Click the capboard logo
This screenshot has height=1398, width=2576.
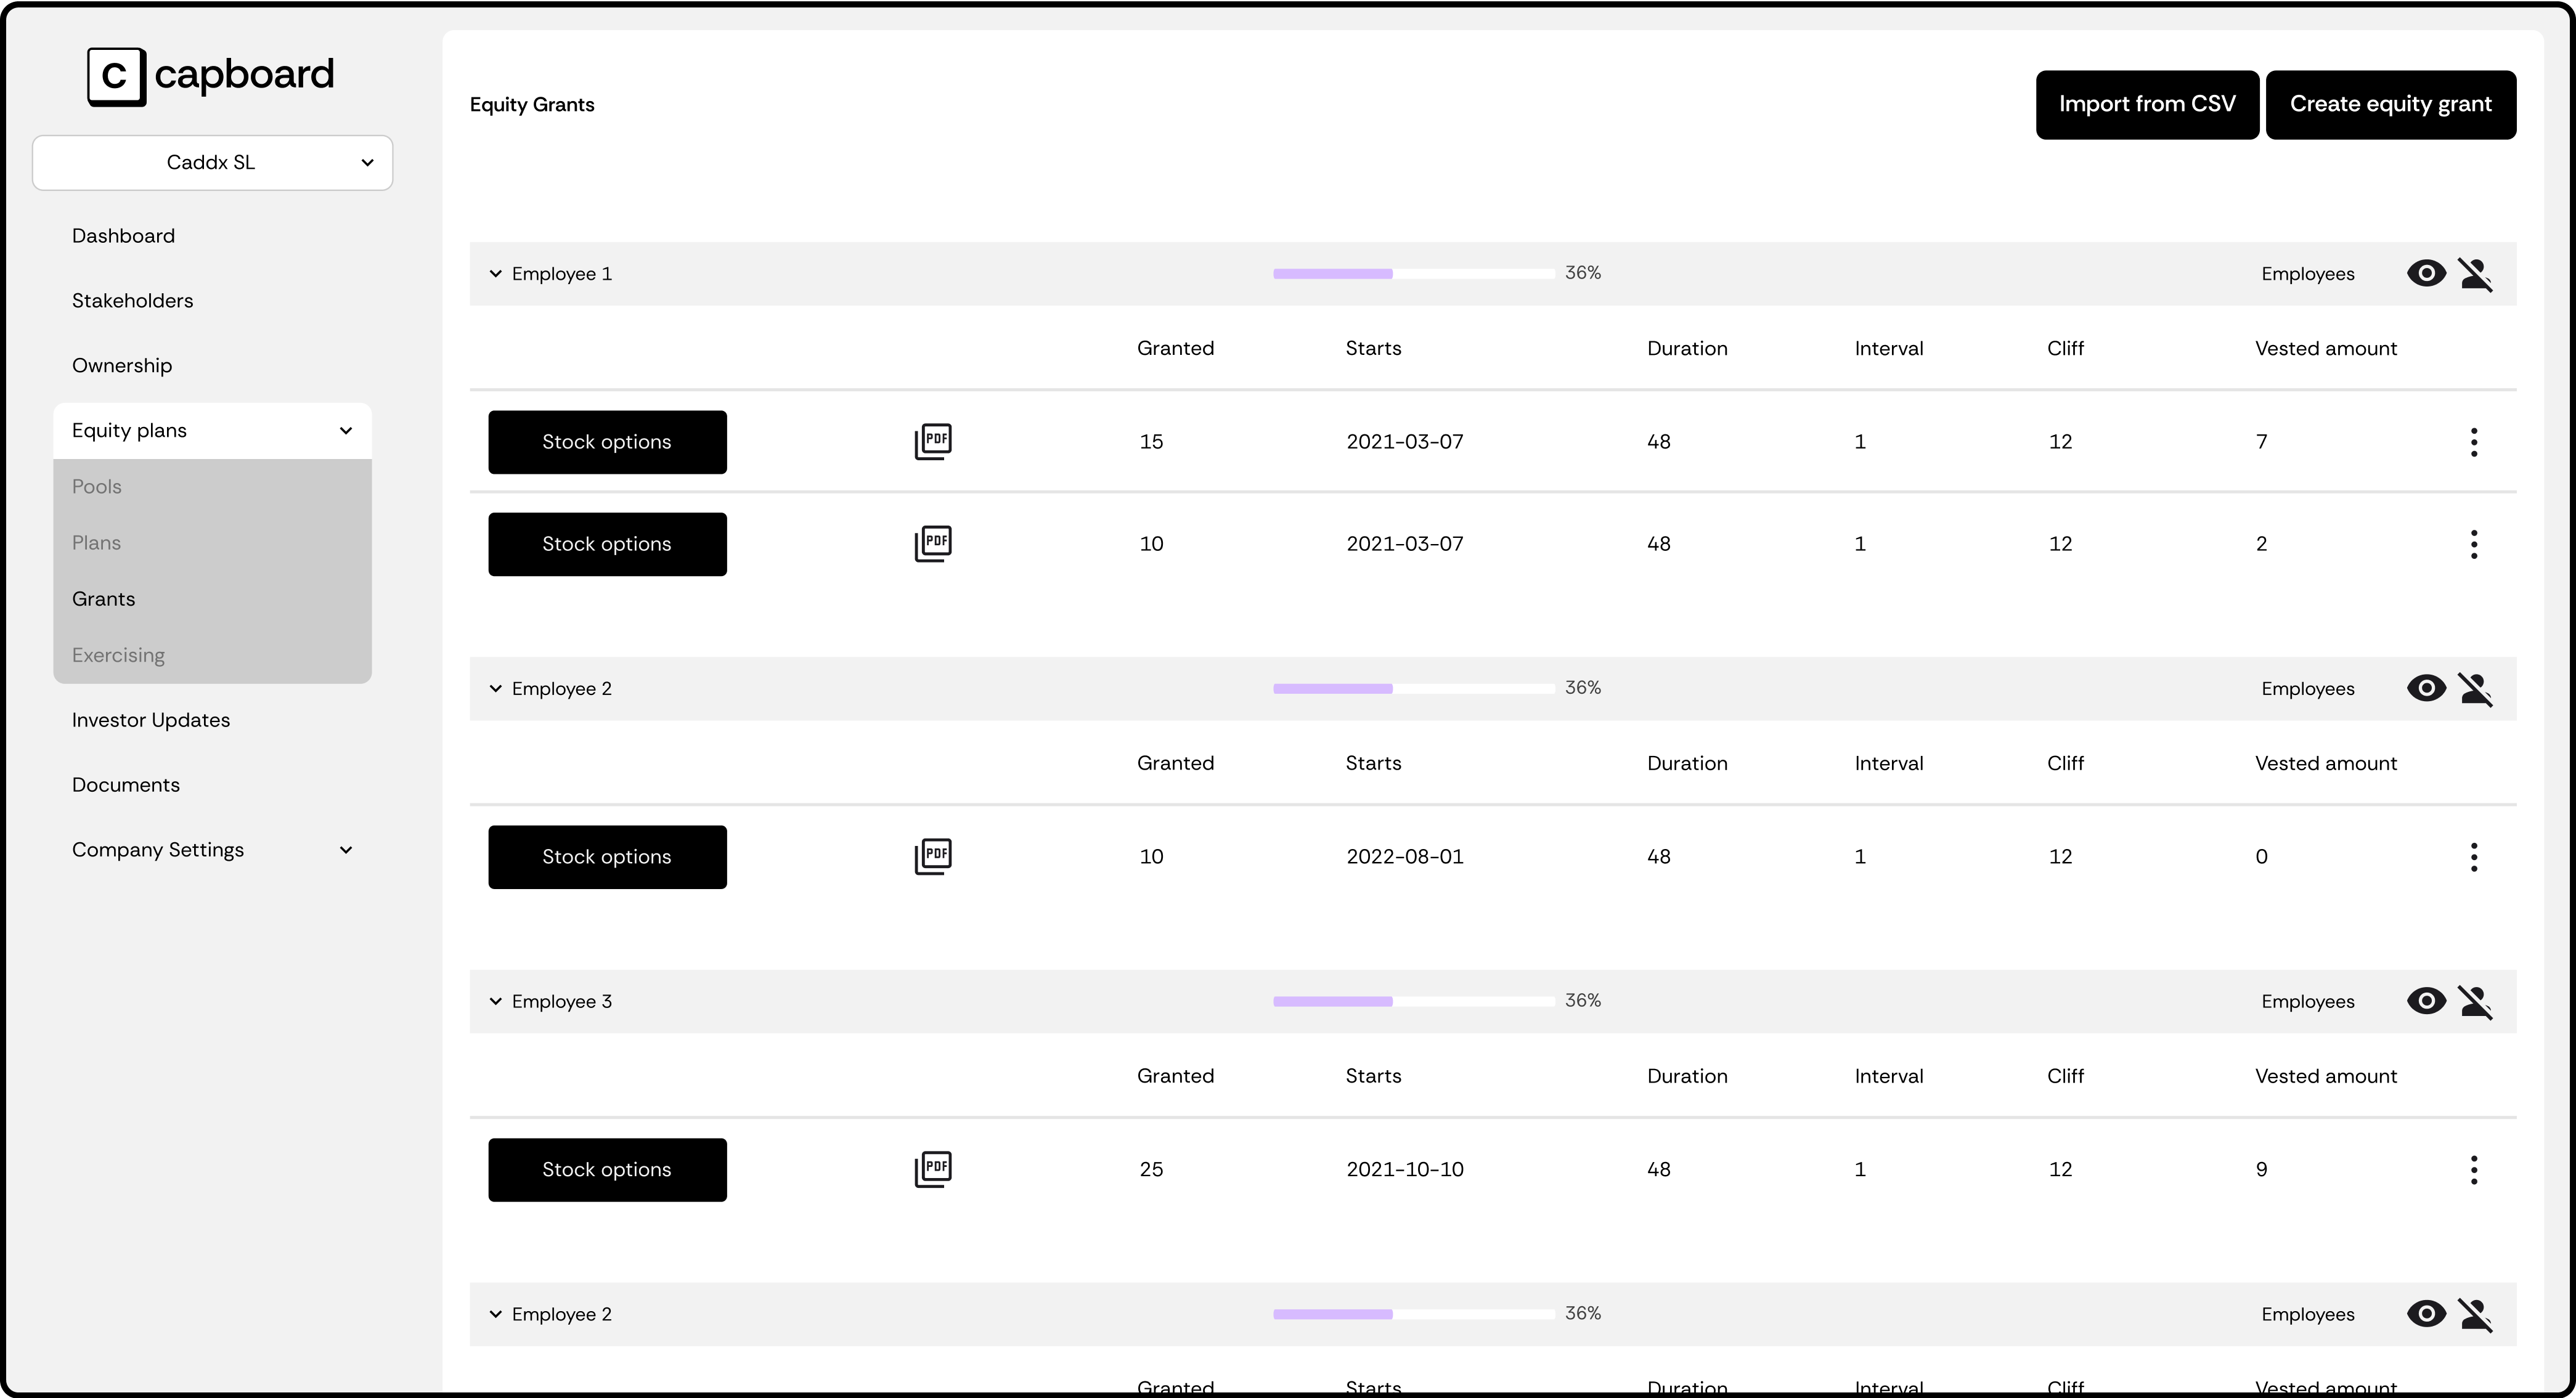(x=211, y=76)
